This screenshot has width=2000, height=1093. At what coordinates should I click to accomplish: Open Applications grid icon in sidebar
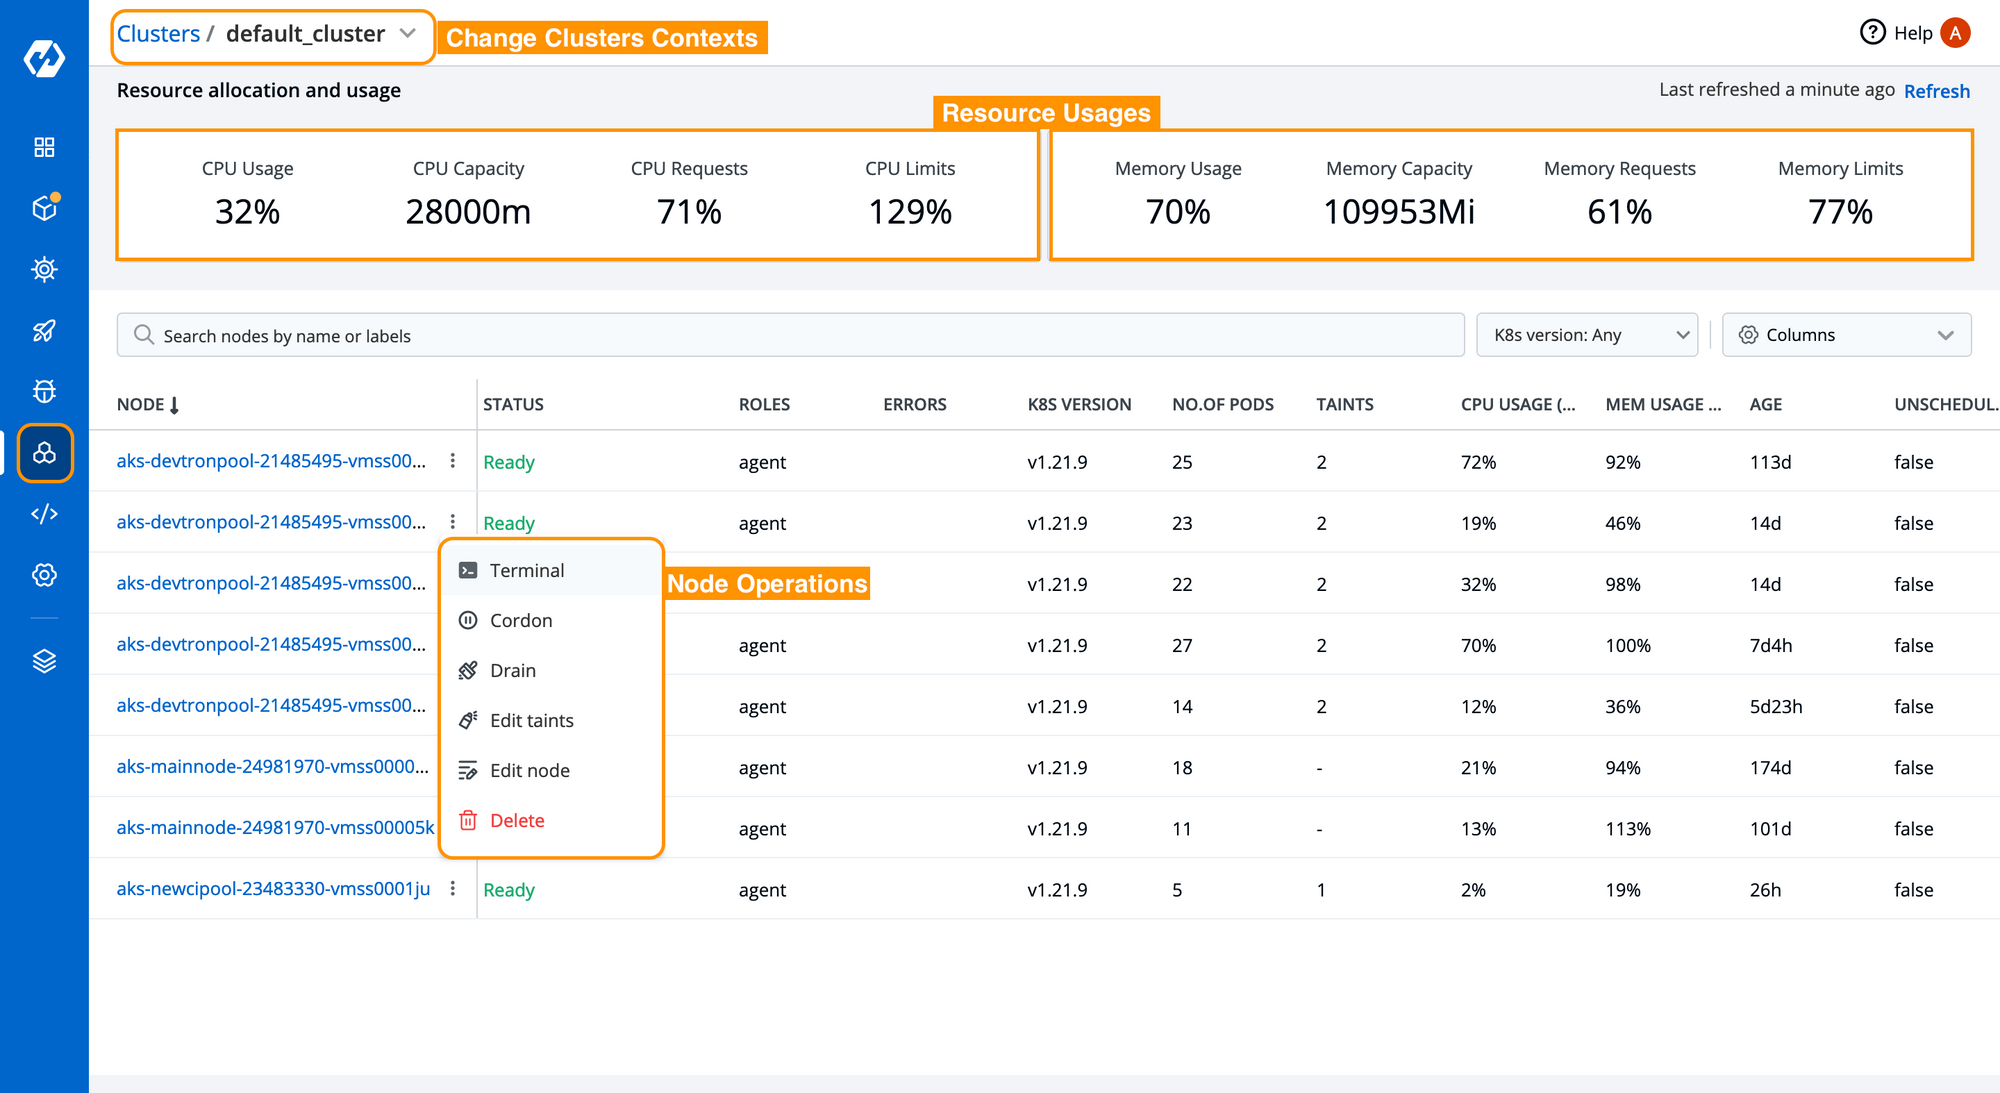(x=44, y=147)
